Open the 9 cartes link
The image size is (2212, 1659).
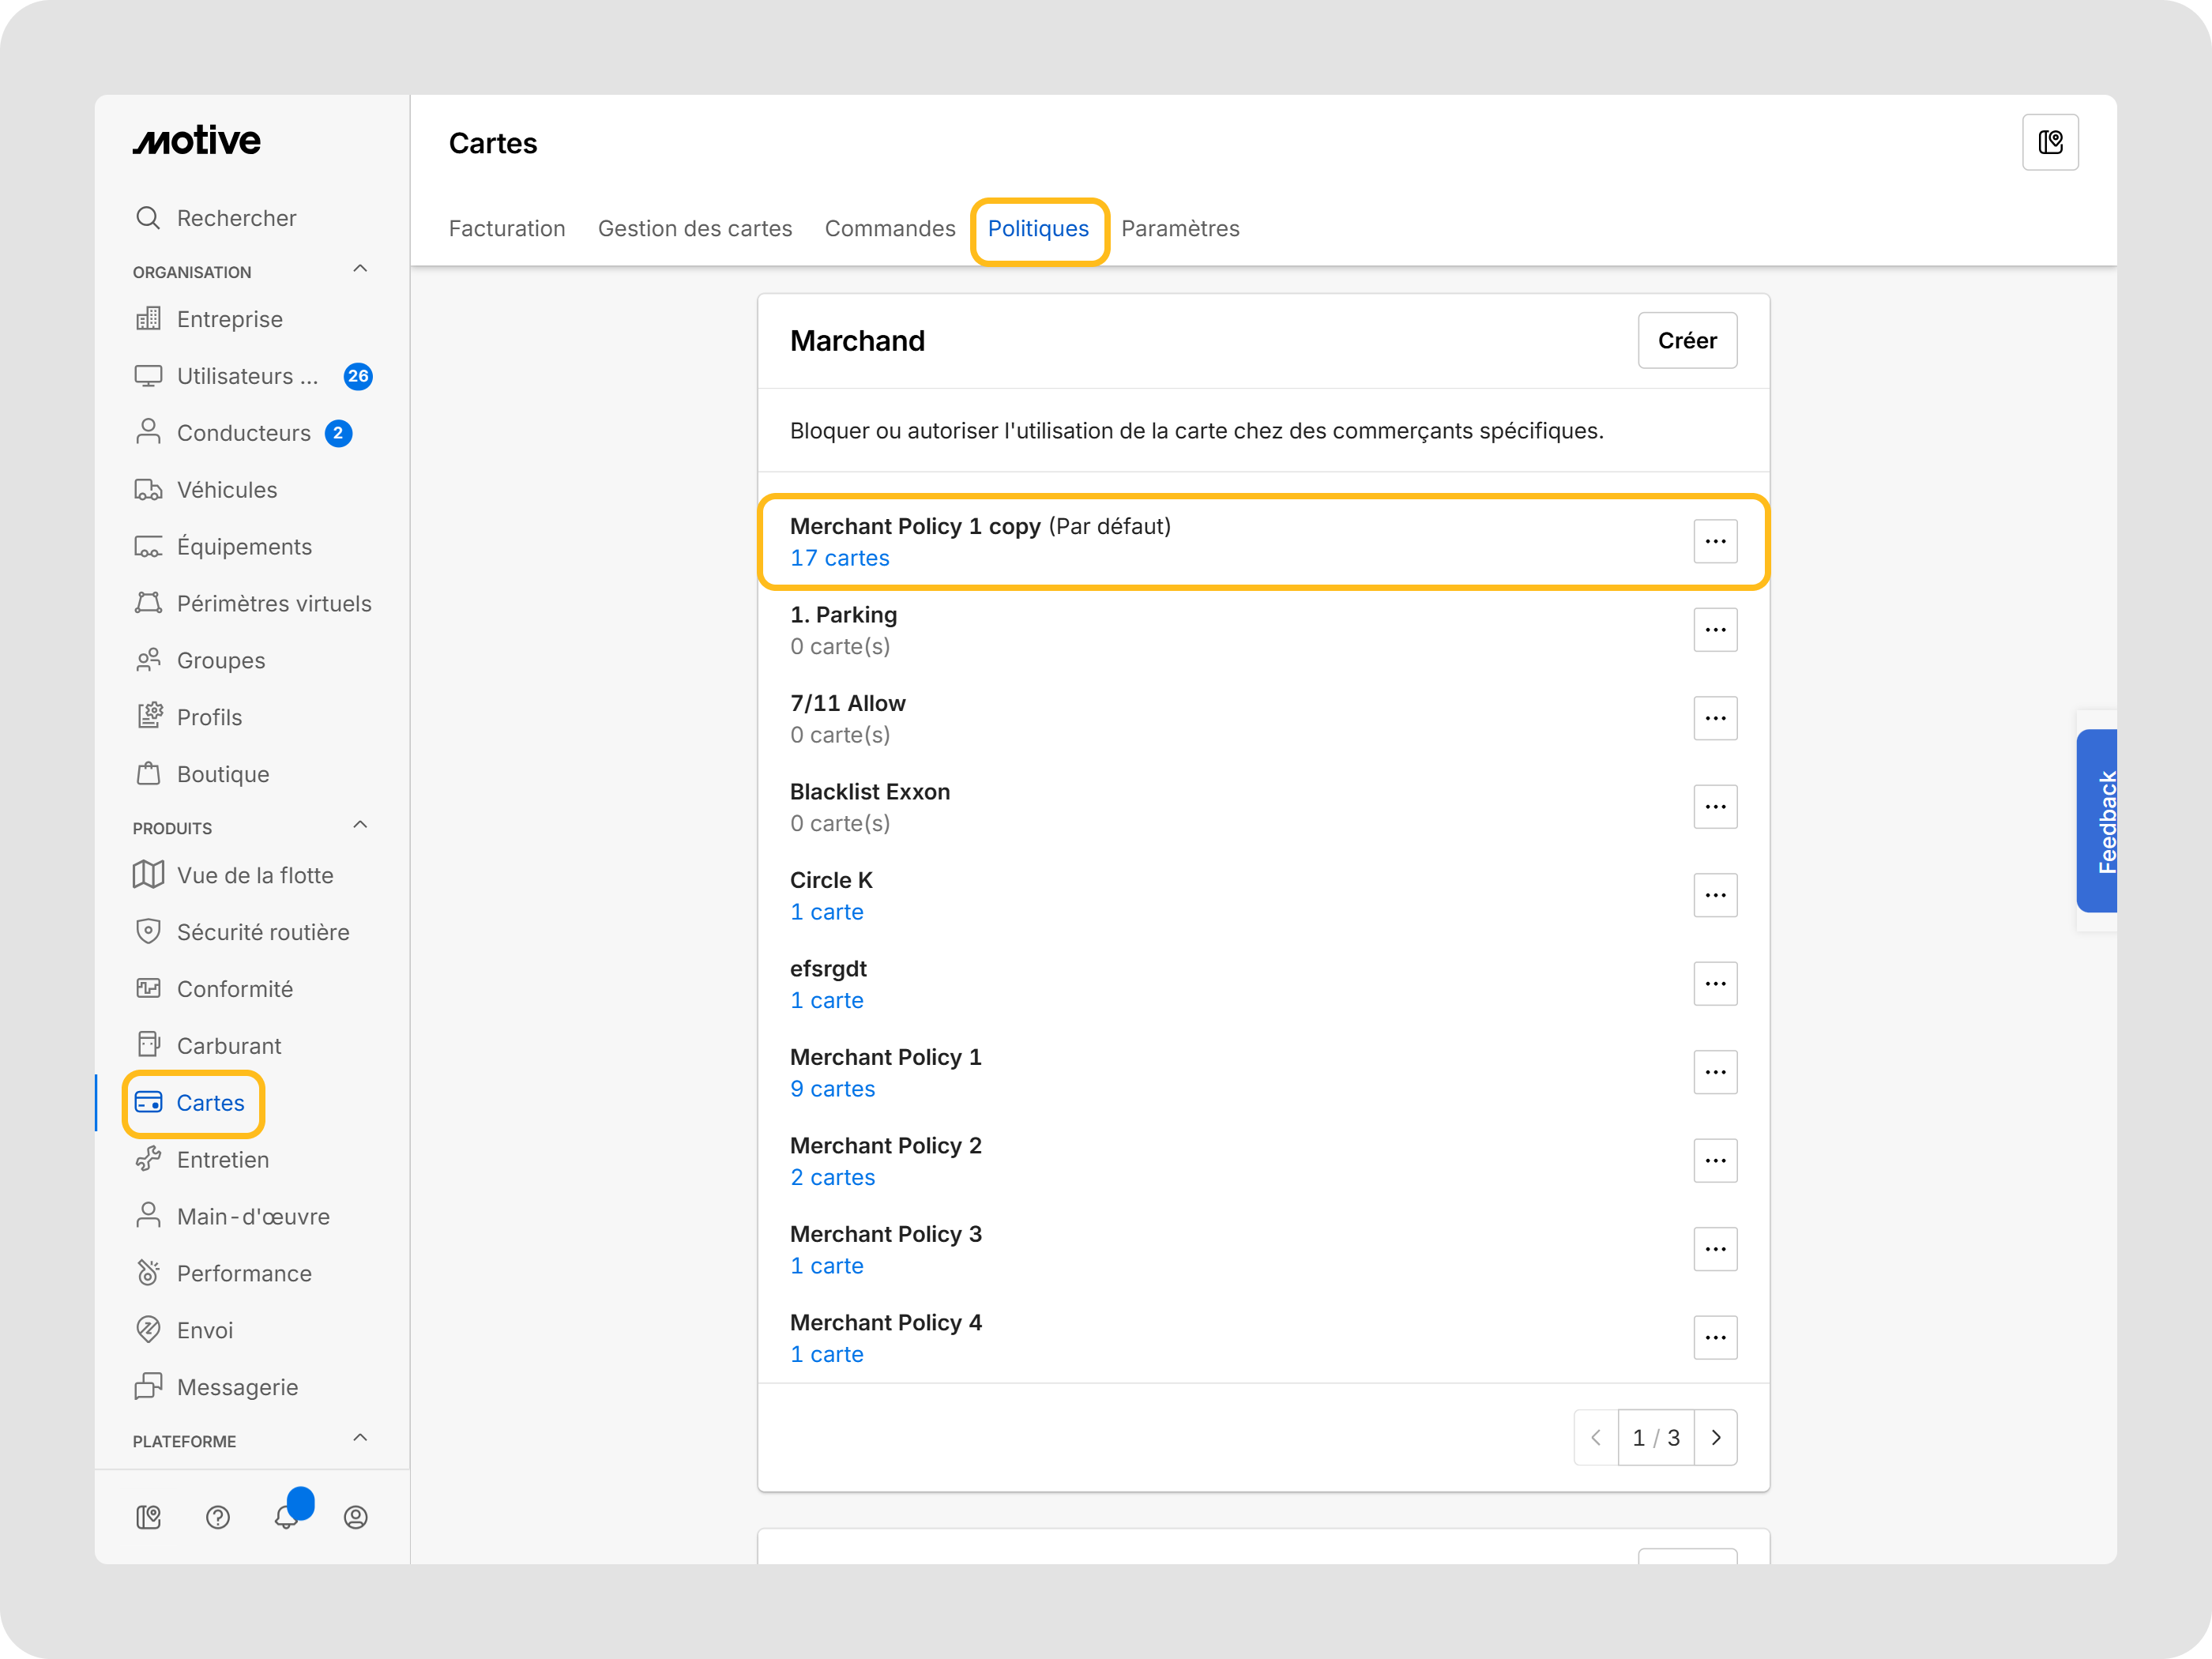click(x=832, y=1089)
